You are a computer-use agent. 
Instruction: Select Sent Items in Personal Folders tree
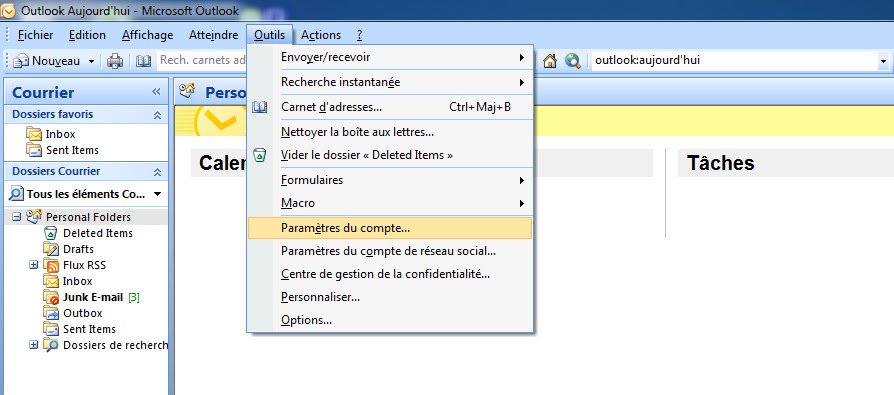pyautogui.click(x=90, y=329)
